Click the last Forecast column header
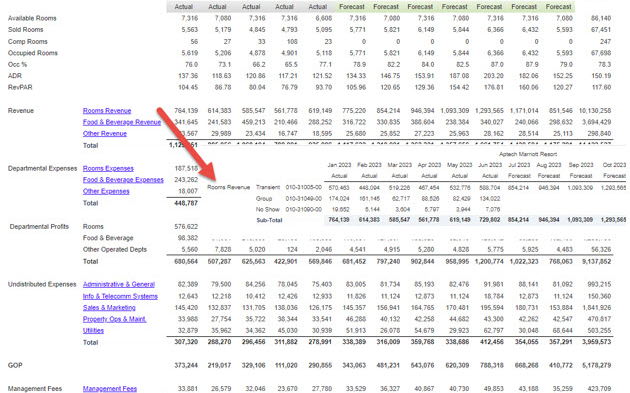630x393 pixels. pos(558,6)
